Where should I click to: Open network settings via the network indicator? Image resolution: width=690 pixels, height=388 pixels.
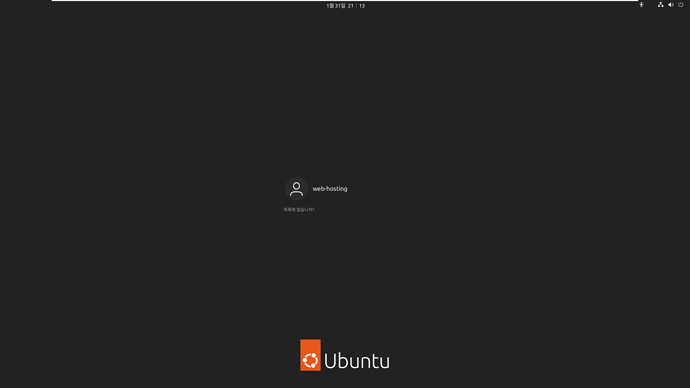tap(661, 5)
